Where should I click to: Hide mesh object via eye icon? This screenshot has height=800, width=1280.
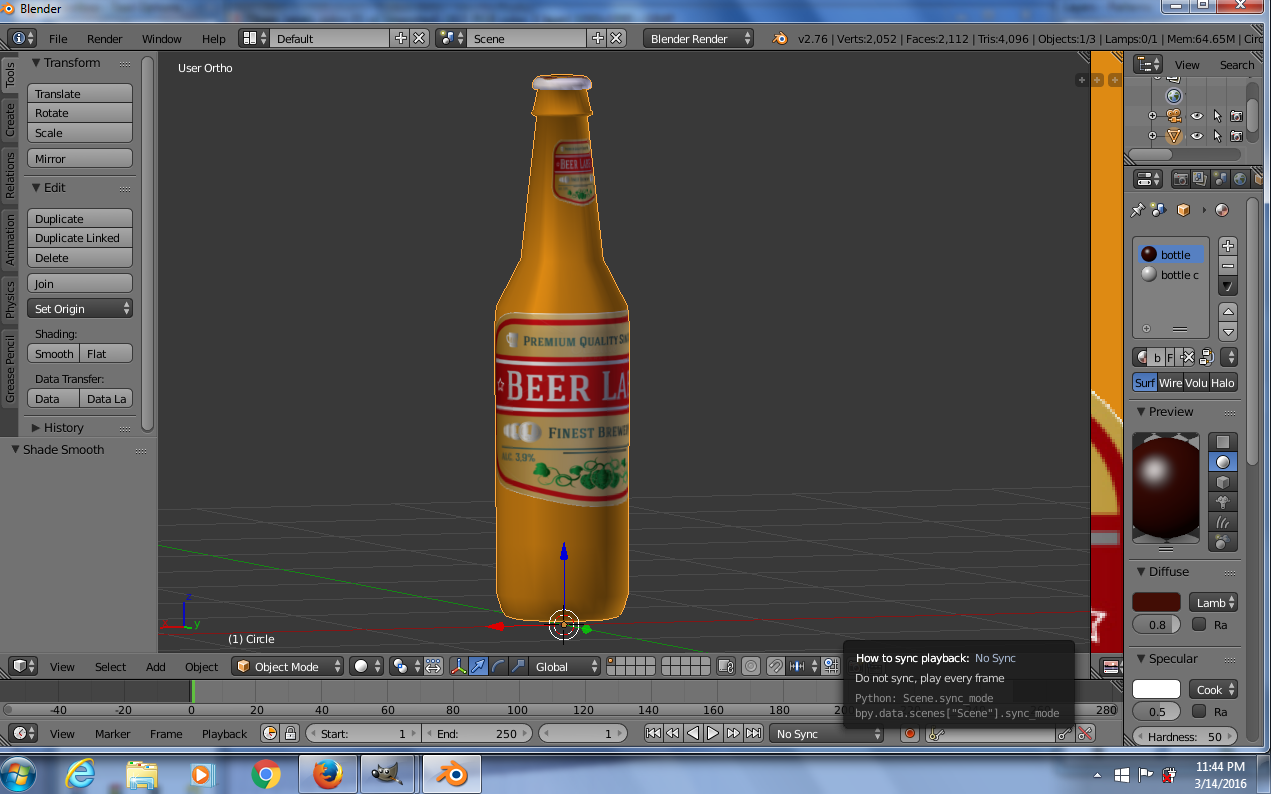pos(1196,136)
